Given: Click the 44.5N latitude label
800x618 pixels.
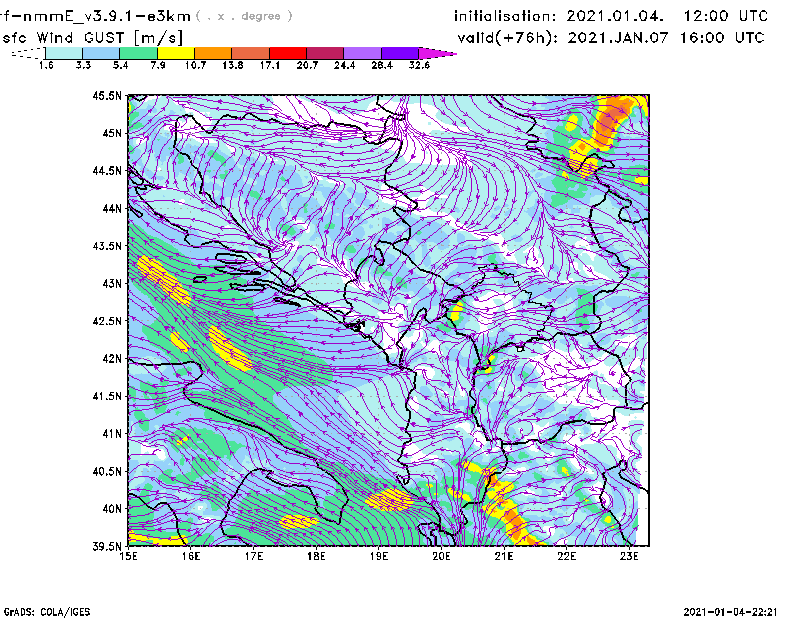Looking at the screenshot, I should 107,170.
